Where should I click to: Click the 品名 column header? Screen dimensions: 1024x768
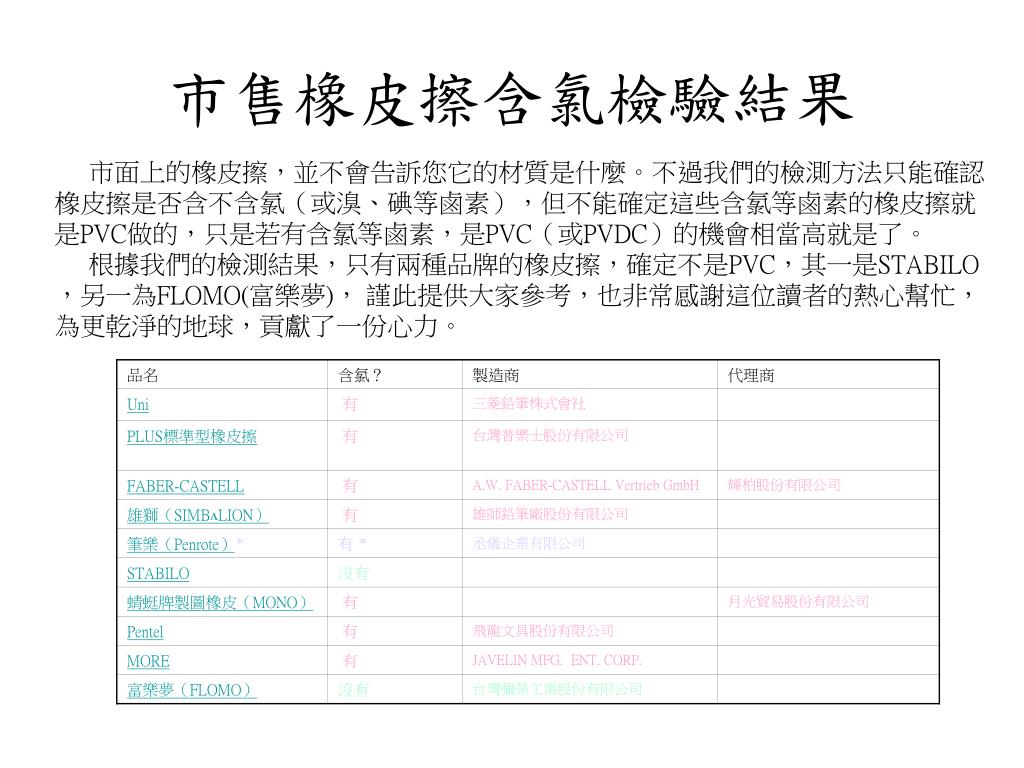142,375
